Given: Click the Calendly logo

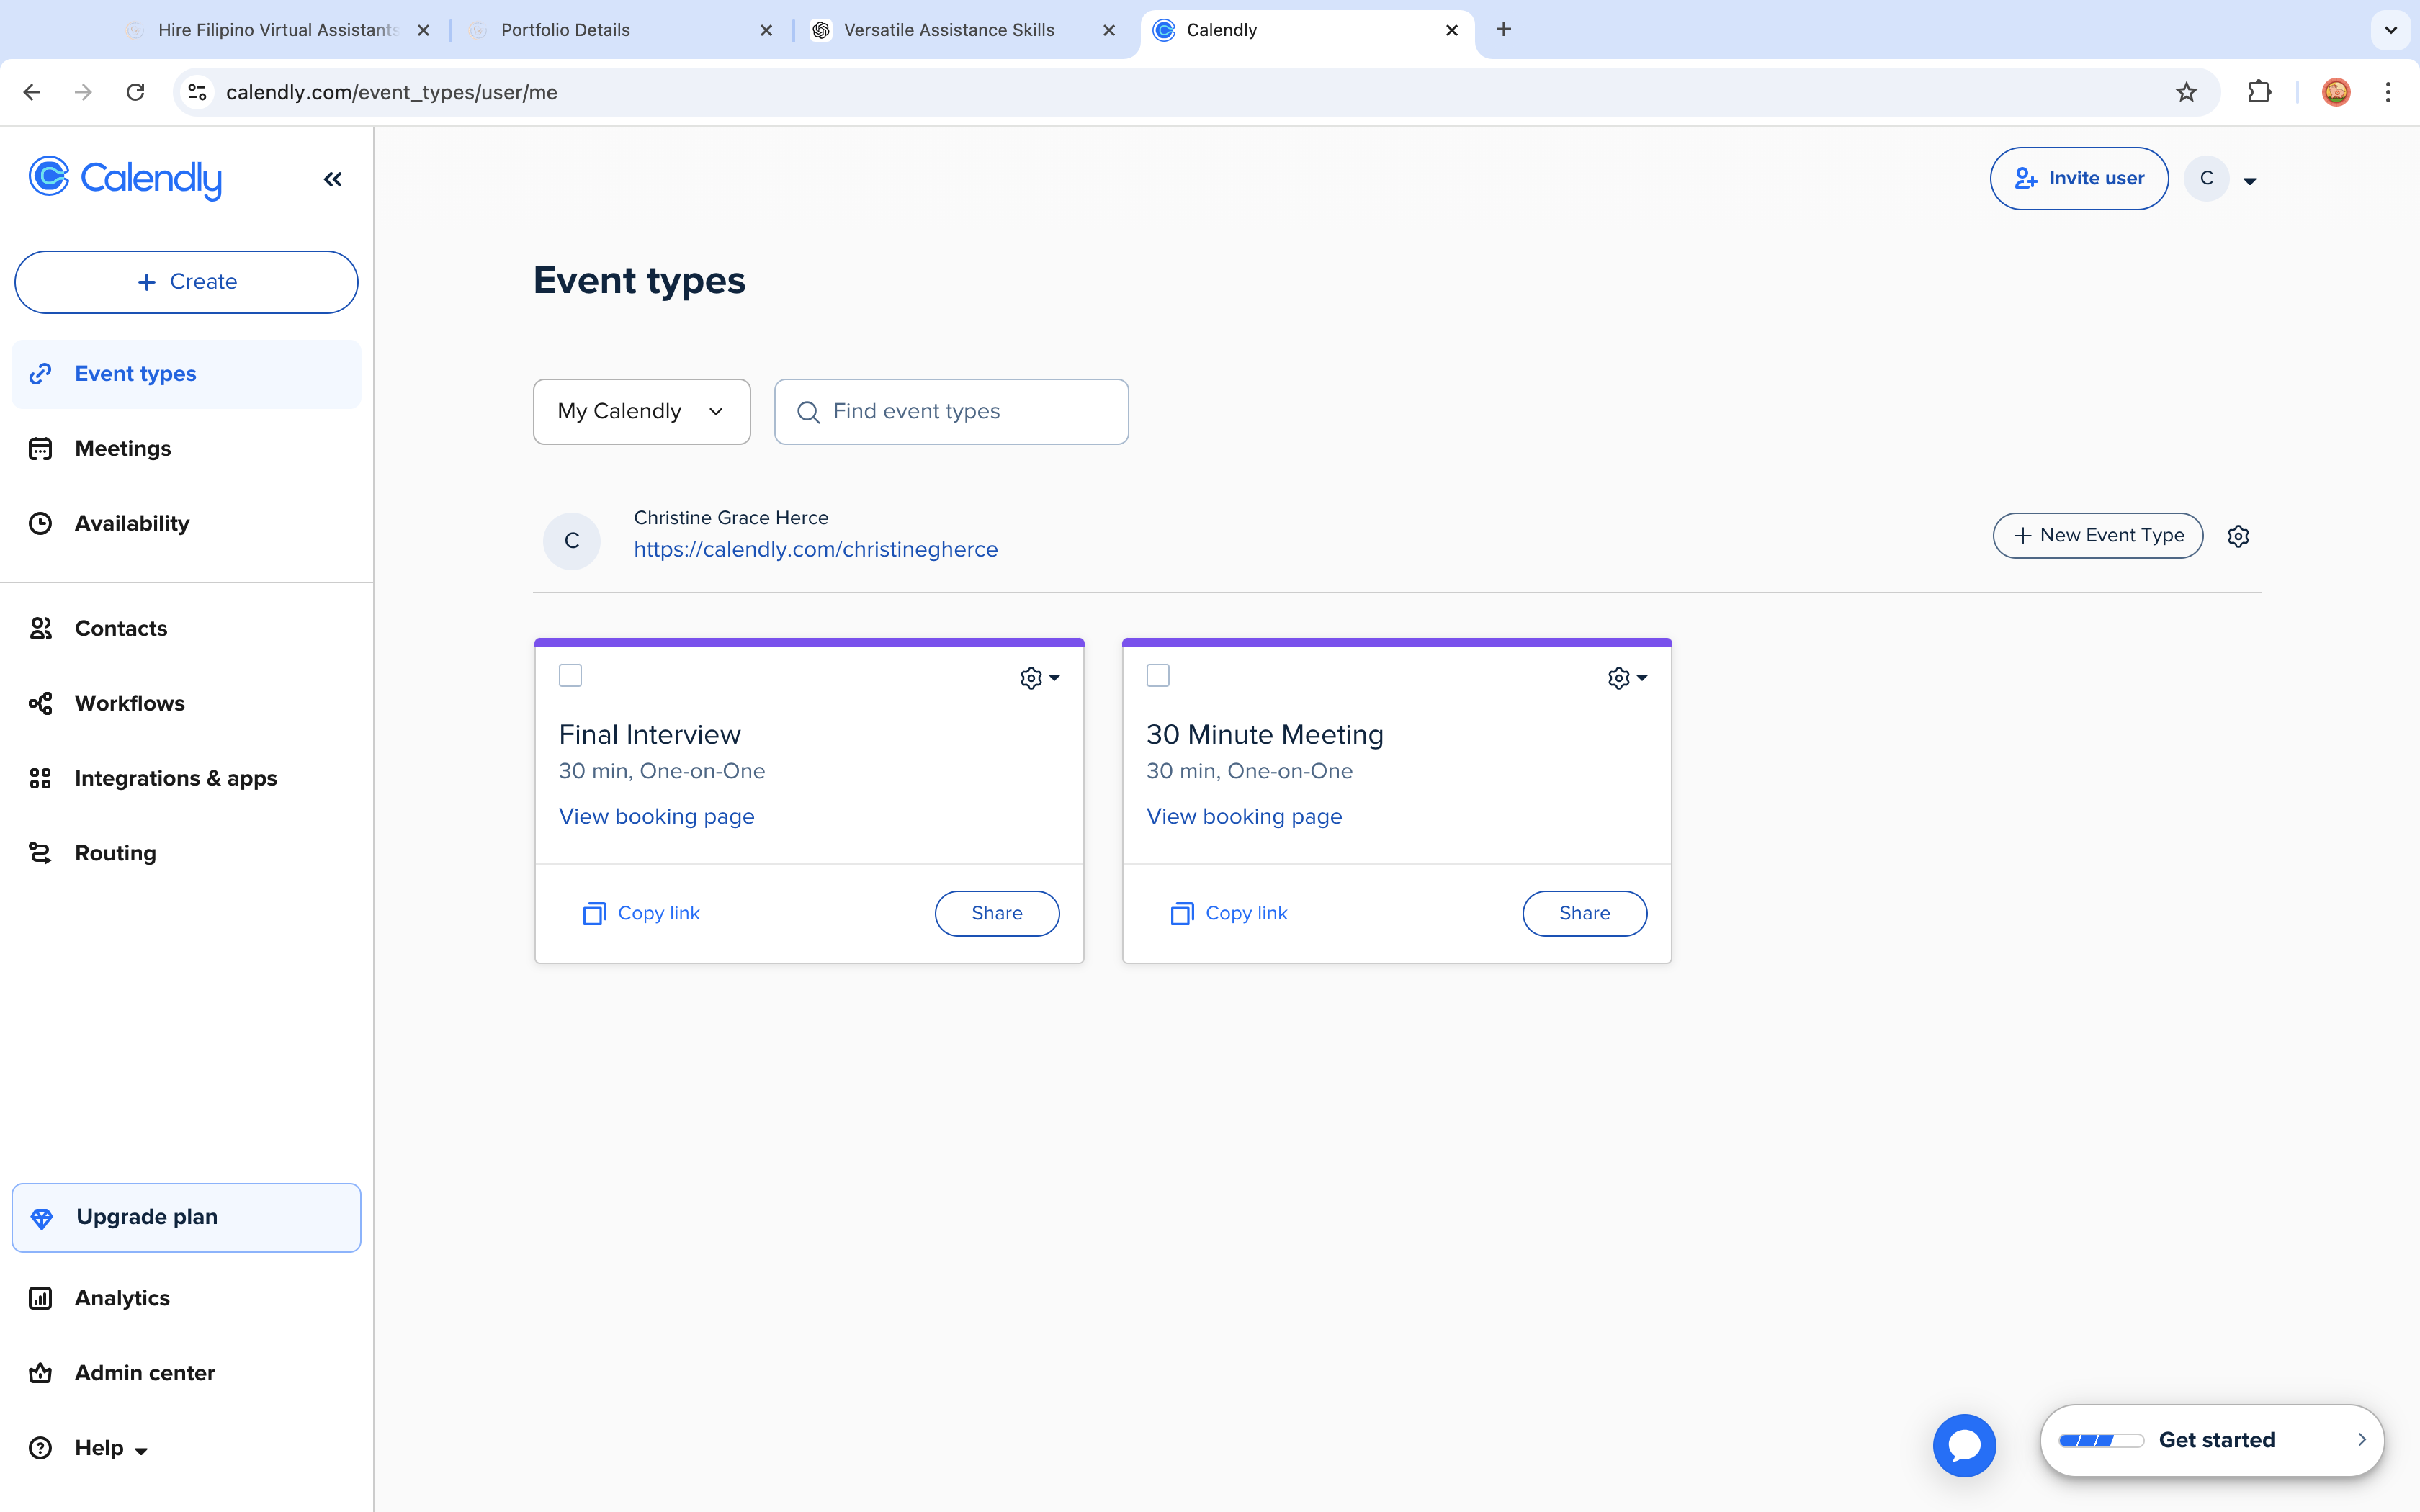Looking at the screenshot, I should coord(126,179).
